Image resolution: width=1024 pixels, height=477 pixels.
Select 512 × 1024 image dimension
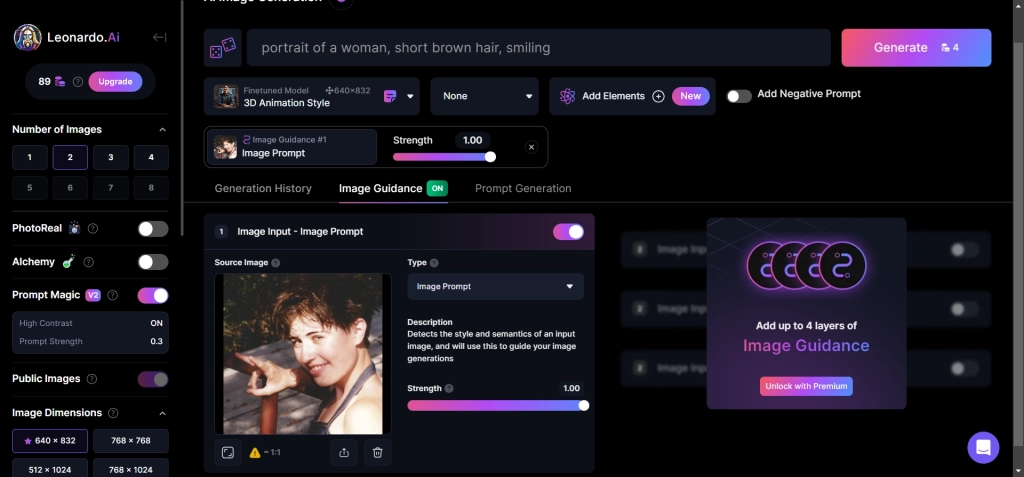[x=50, y=469]
